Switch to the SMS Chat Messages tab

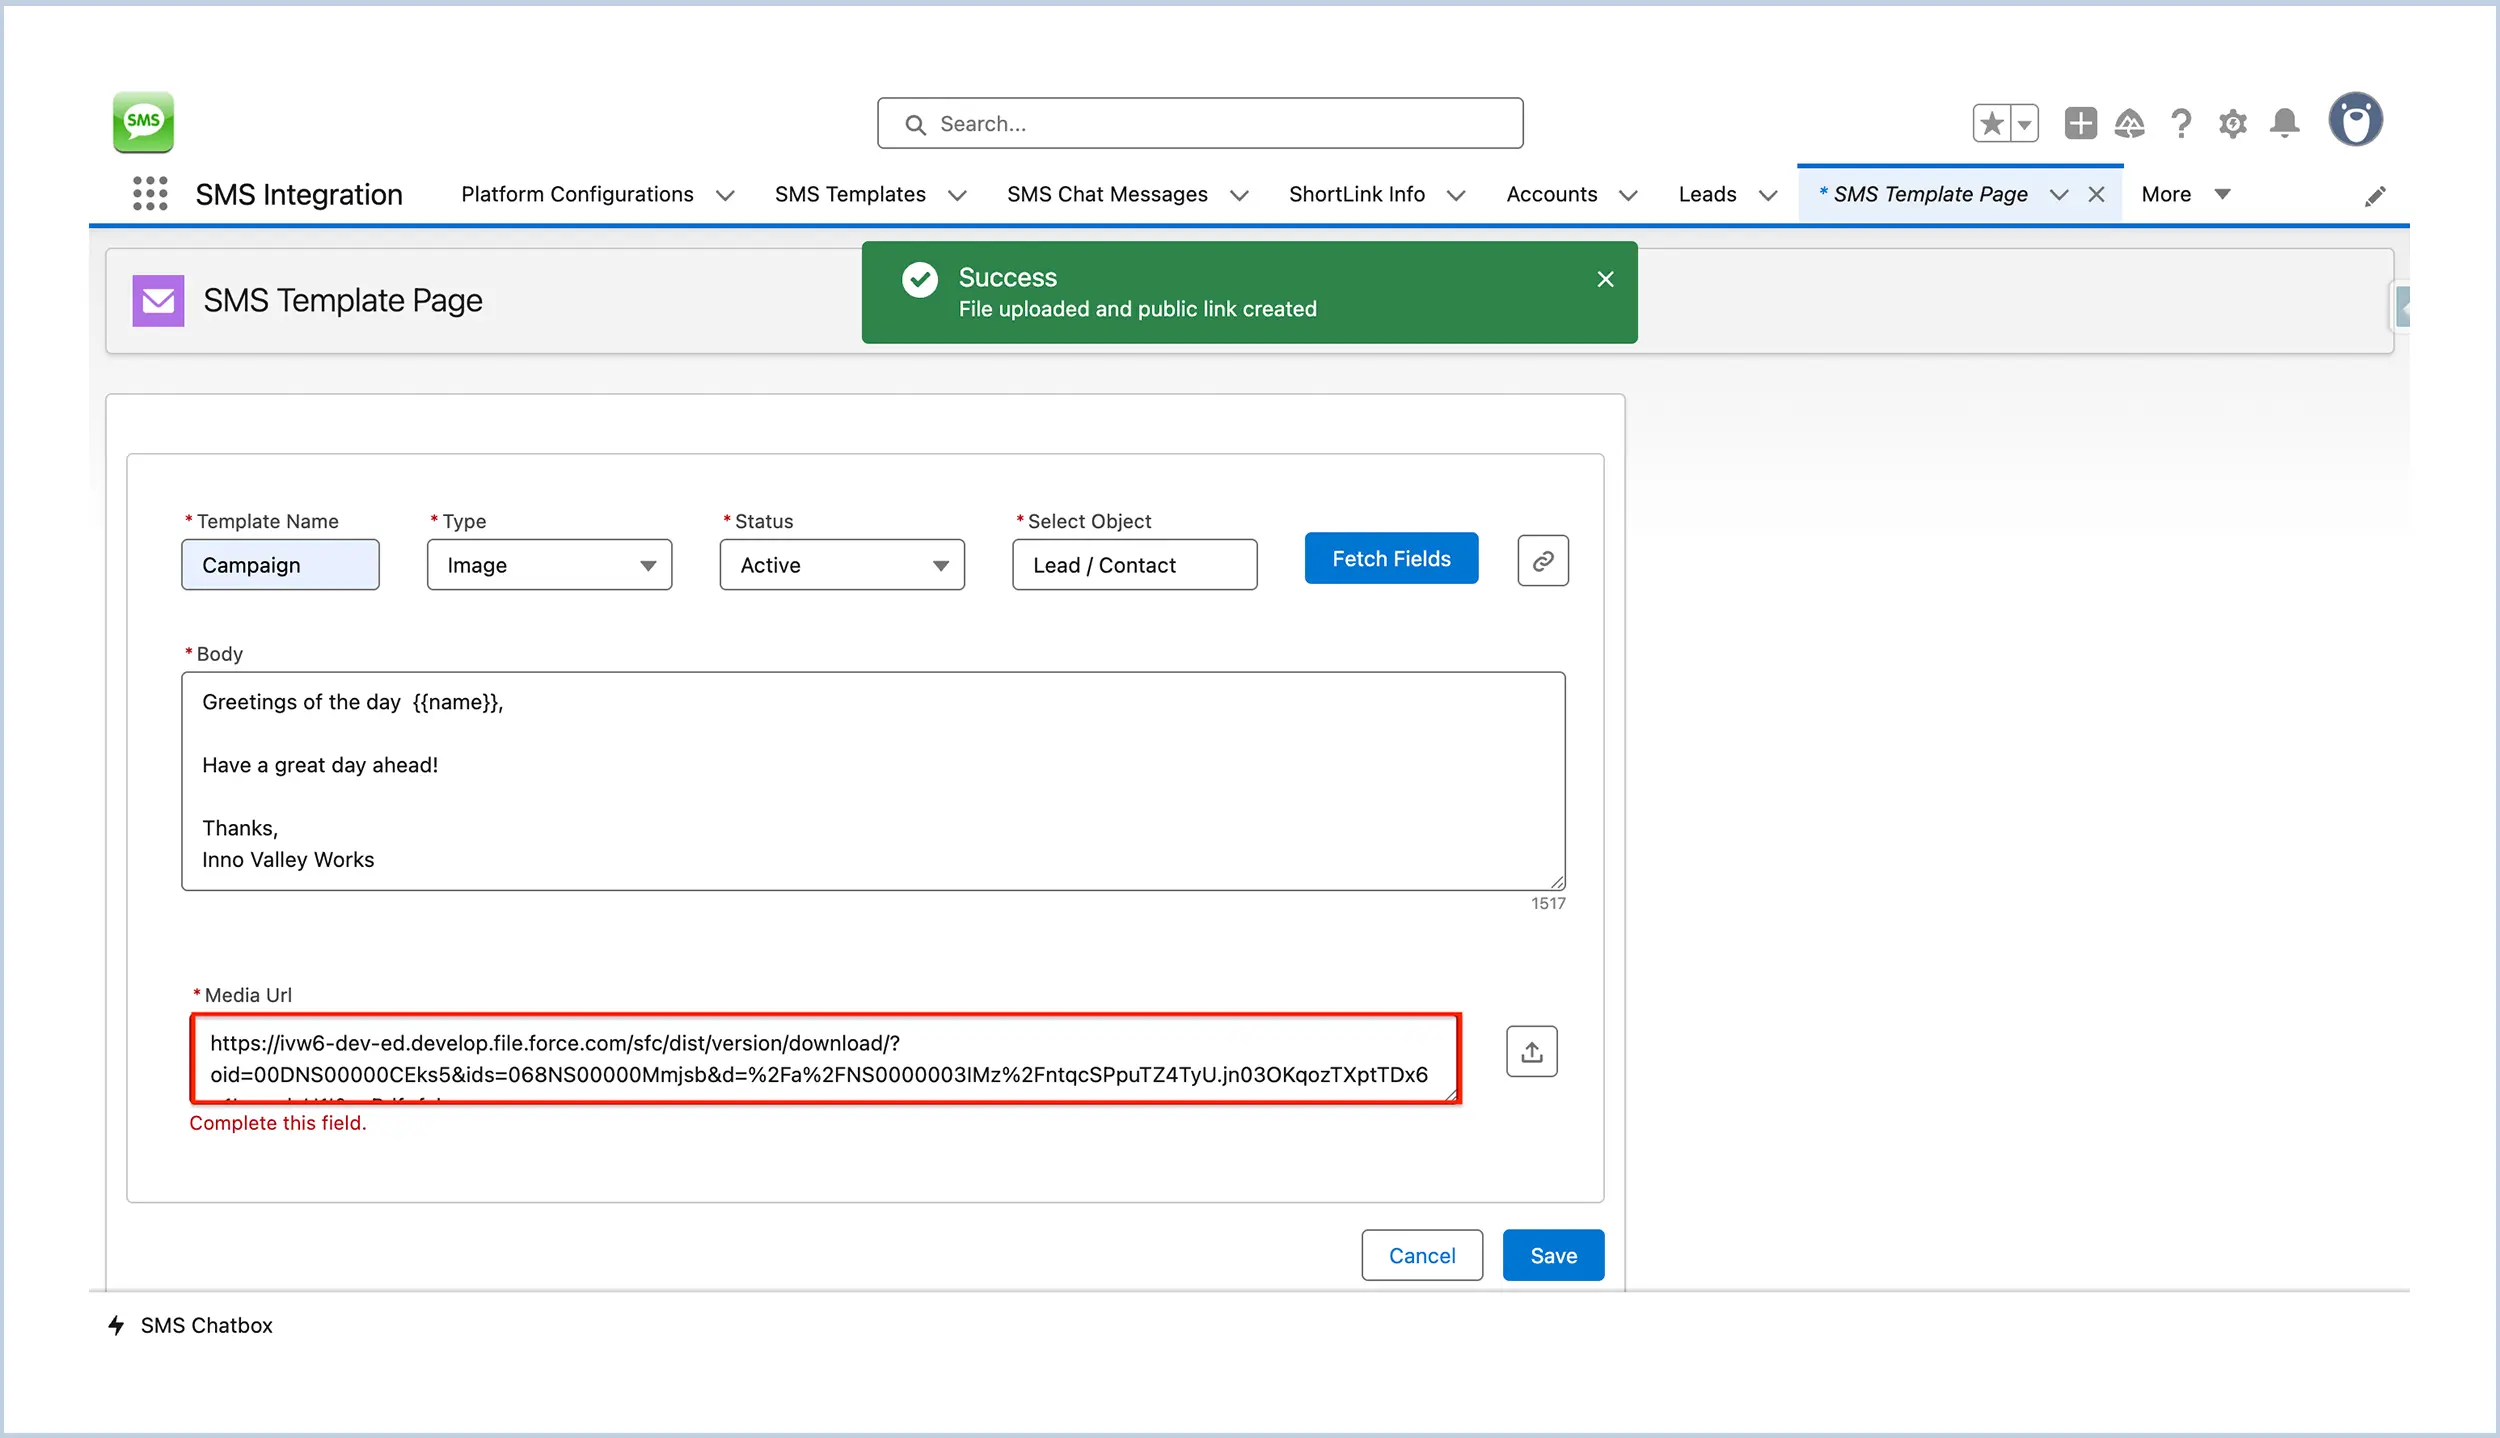1107,193
